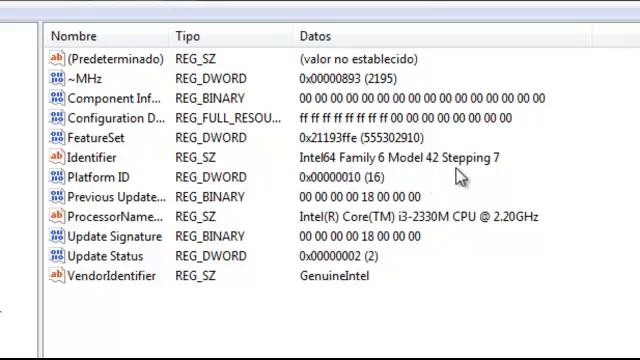Click the REG_SZ type in Identifier row
Image resolution: width=640 pixels, height=360 pixels.
[196, 158]
